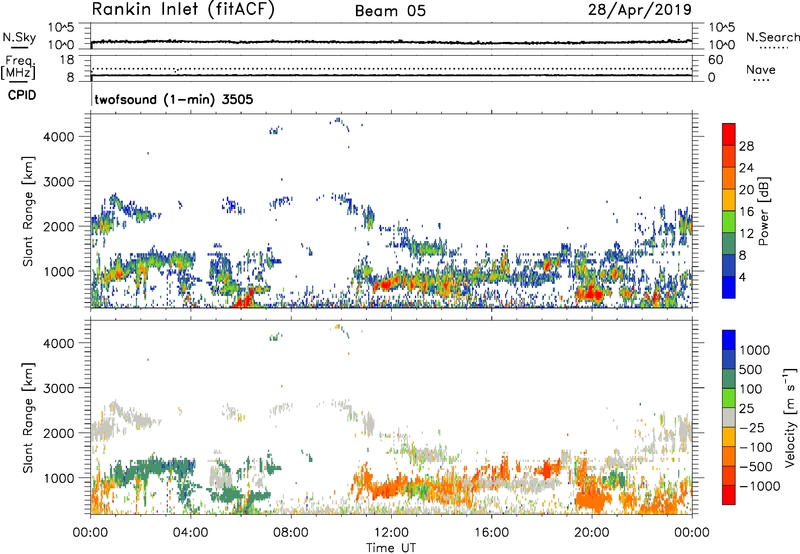The width and height of the screenshot is (800, 554).
Task: Click the '16:00' time axis tick label
Action: click(491, 533)
